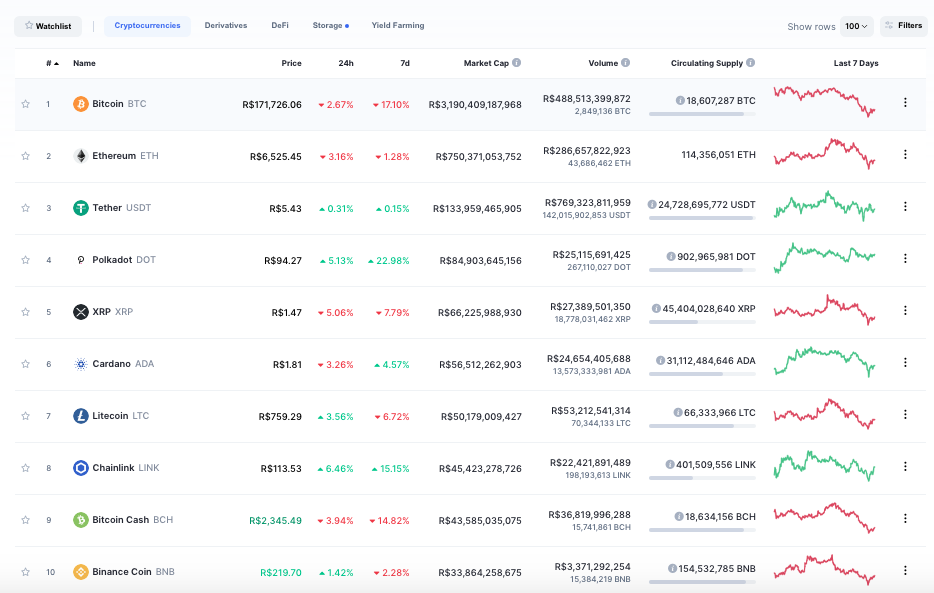
Task: Click the blue Litecoin logo icon
Action: tap(80, 416)
